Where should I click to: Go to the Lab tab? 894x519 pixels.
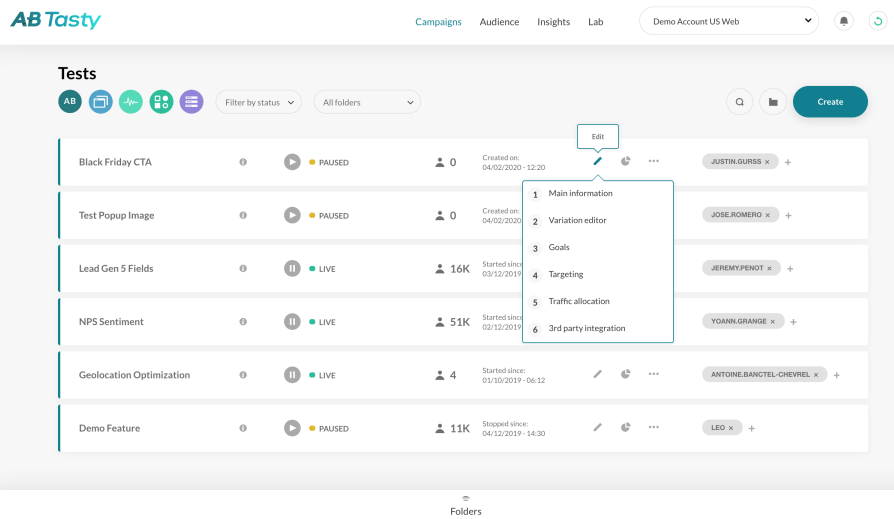tap(596, 22)
